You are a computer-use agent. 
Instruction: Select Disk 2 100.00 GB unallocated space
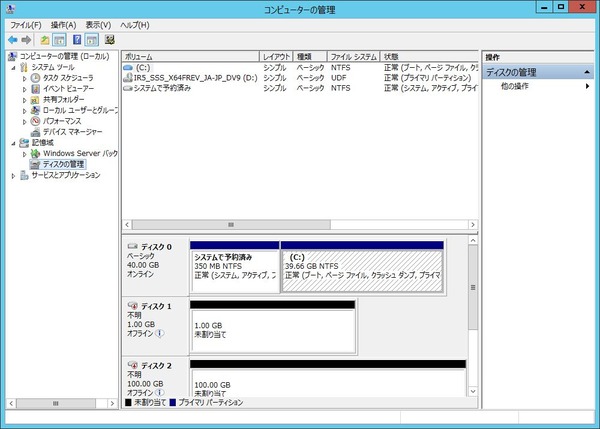[x=328, y=379]
